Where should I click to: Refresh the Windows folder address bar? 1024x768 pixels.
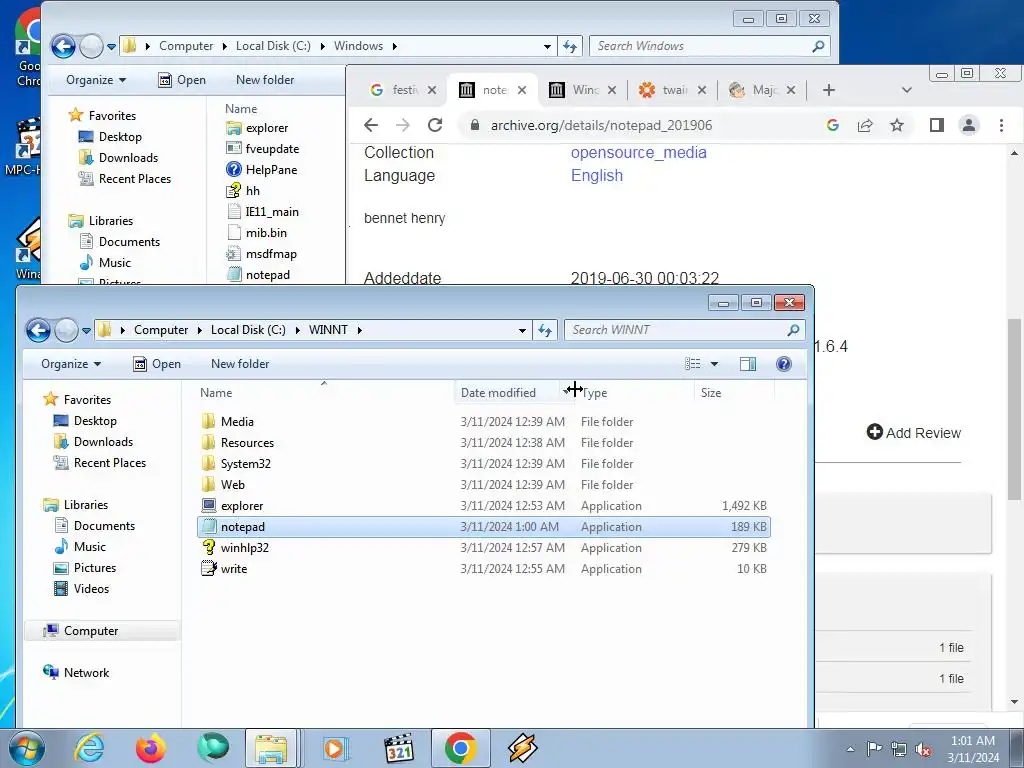[569, 46]
